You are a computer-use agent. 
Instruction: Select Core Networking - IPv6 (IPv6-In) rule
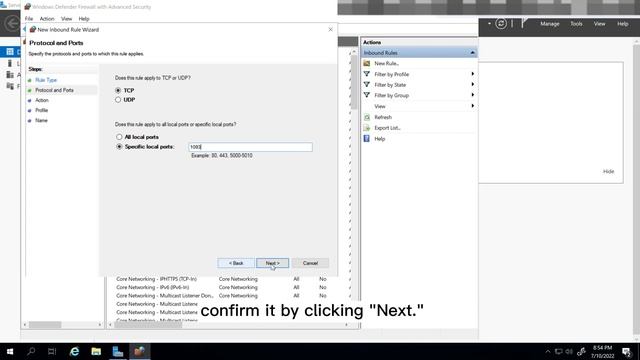153,287
